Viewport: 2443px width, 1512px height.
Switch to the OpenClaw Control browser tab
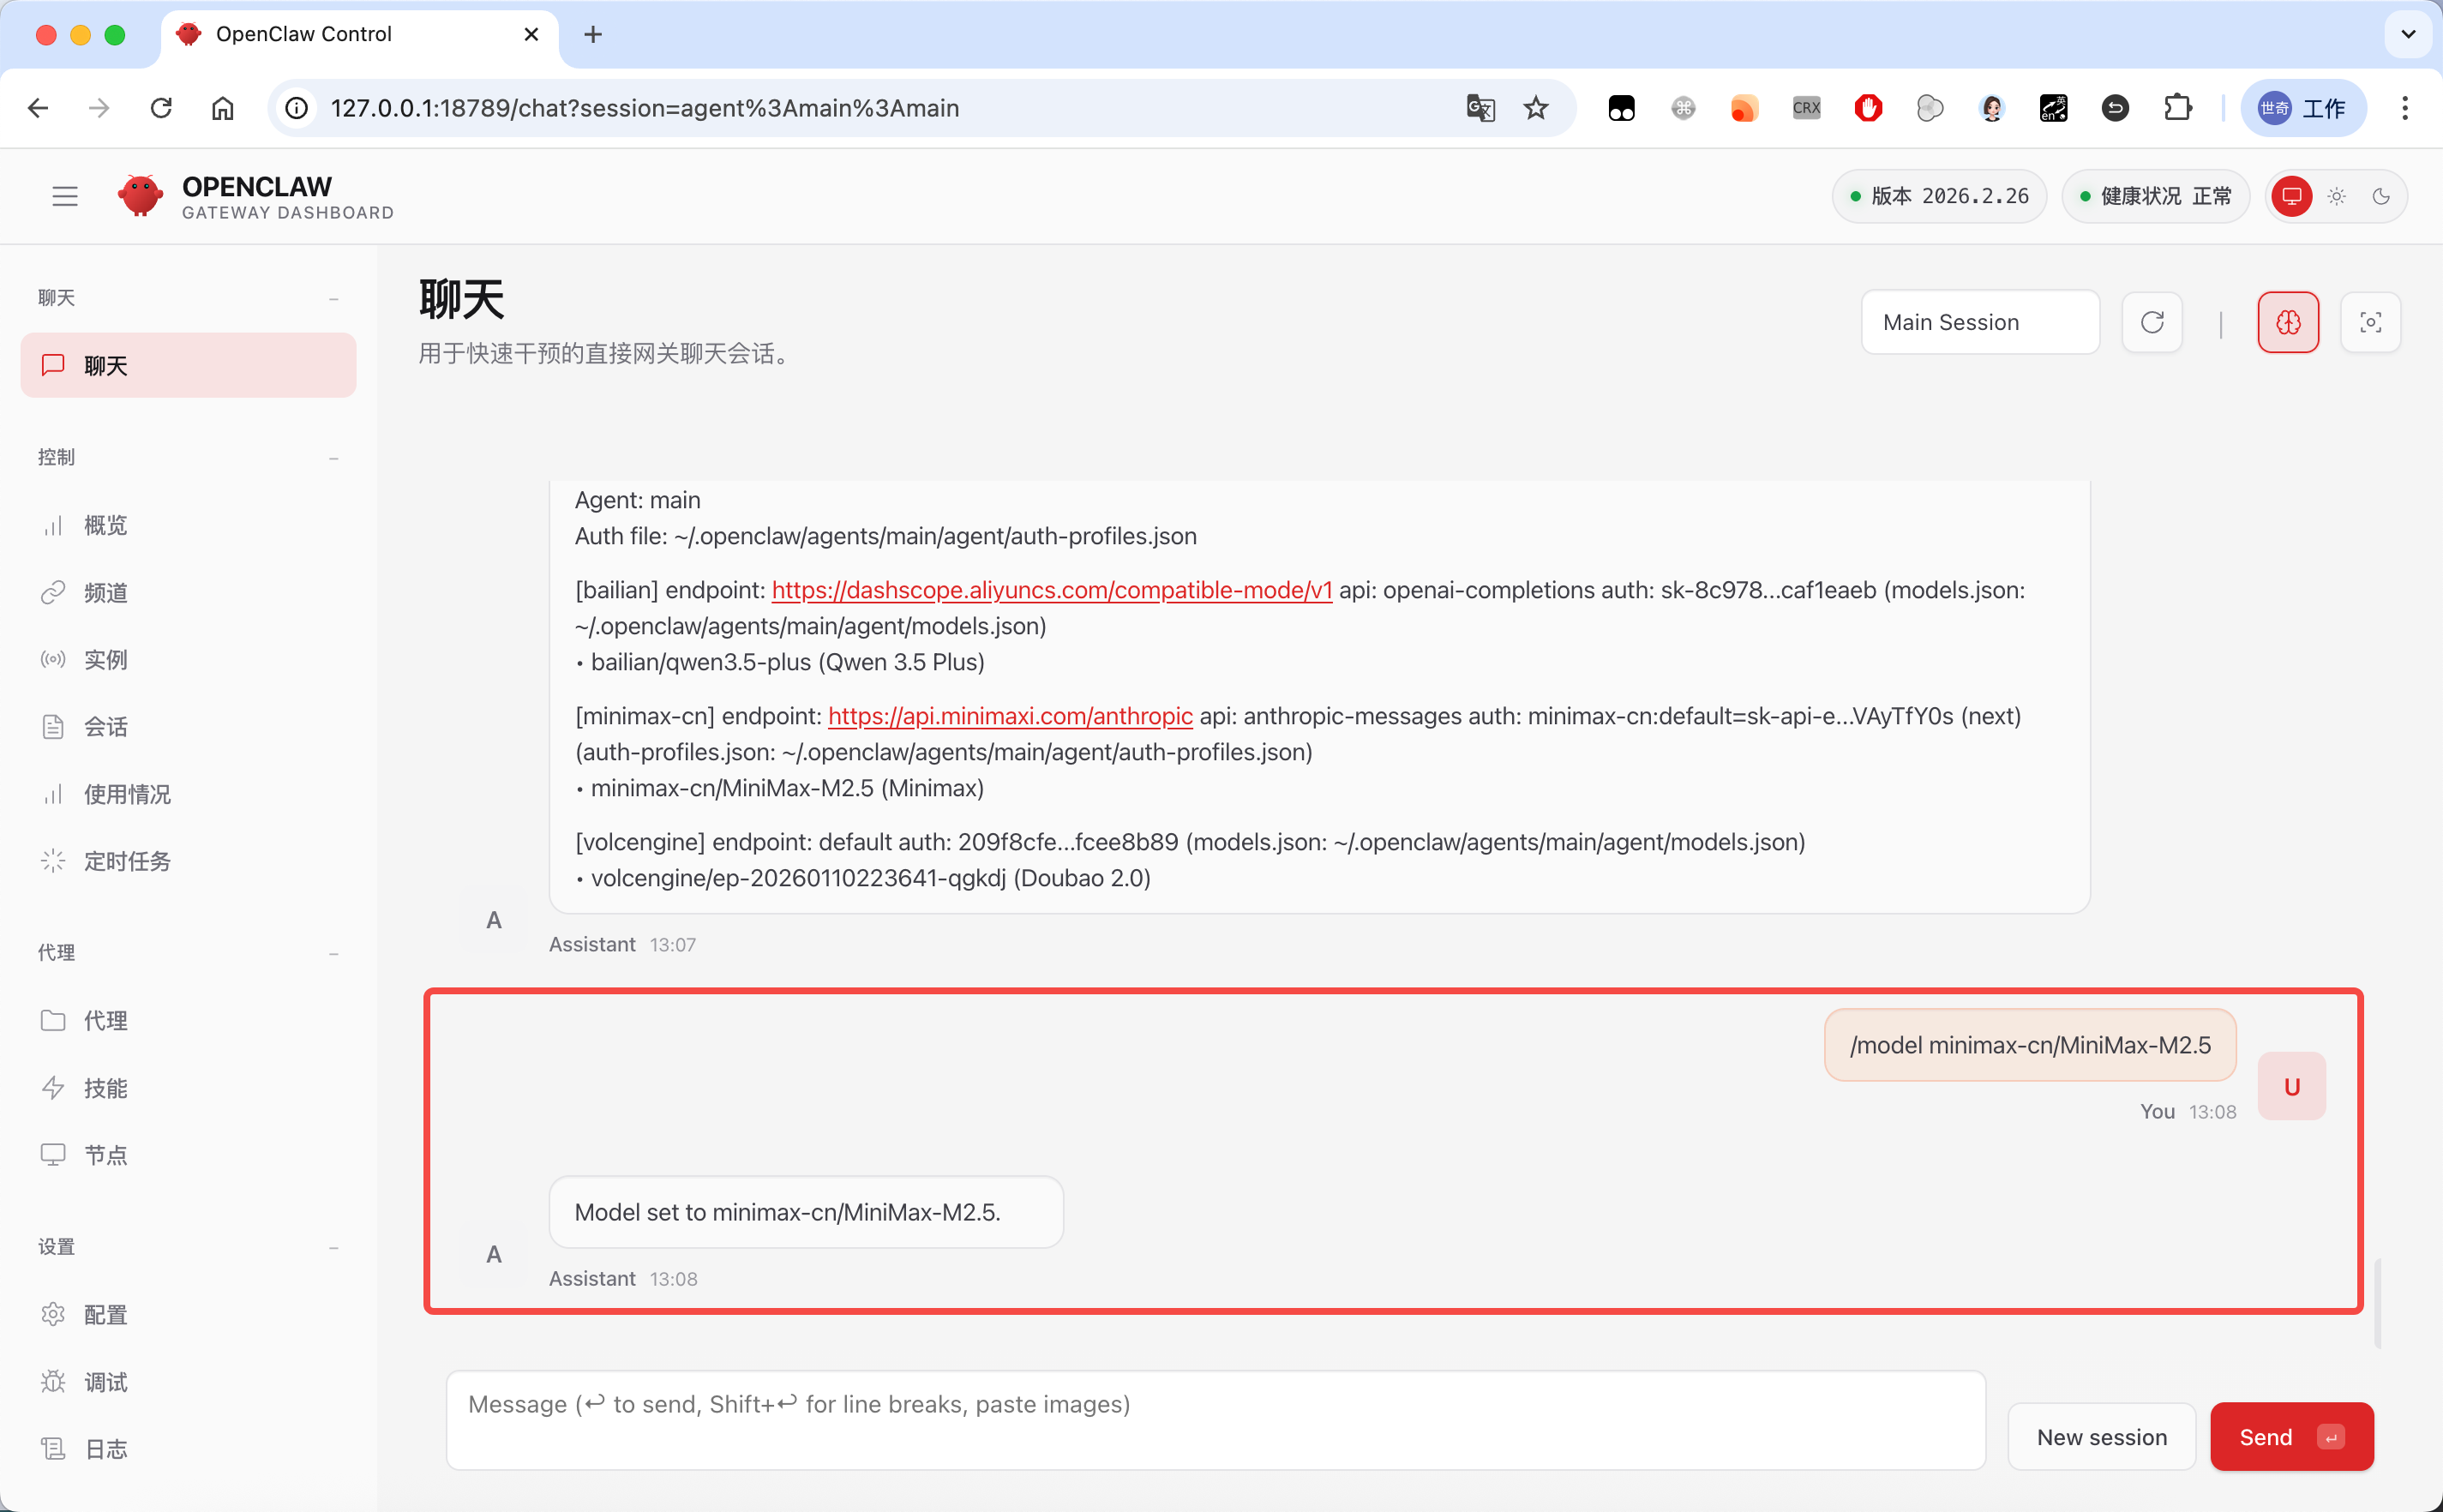304,33
